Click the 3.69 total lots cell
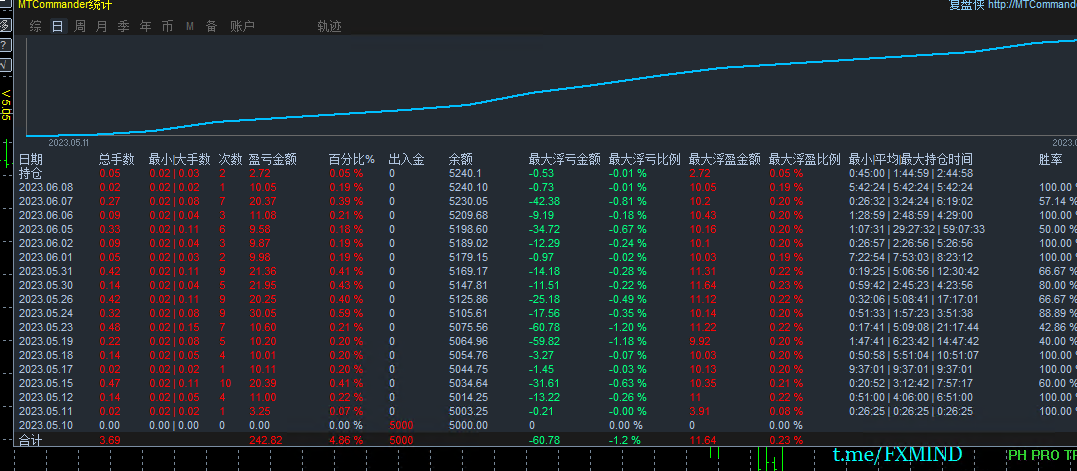The height and width of the screenshot is (471, 1077). (x=110, y=440)
